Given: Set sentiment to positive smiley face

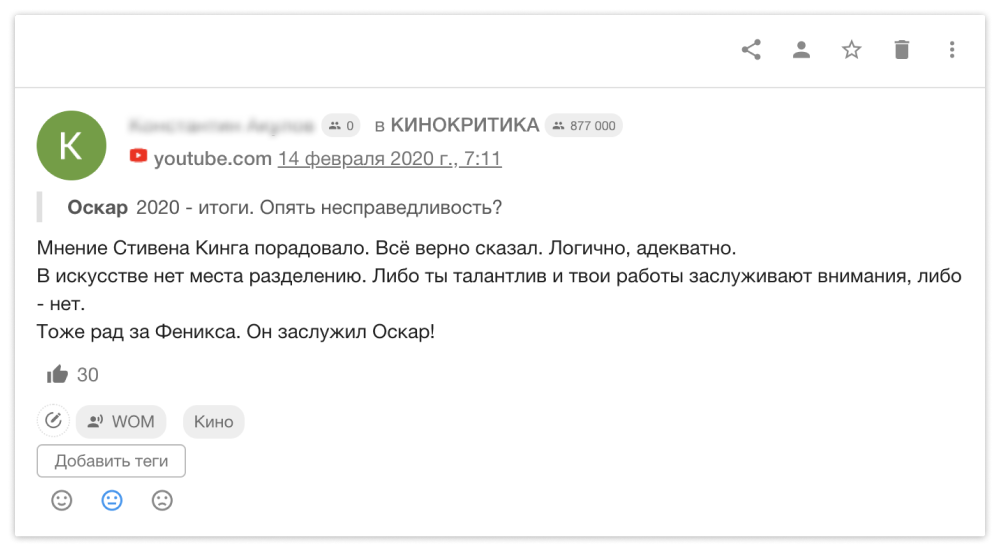Looking at the screenshot, I should click(x=61, y=501).
